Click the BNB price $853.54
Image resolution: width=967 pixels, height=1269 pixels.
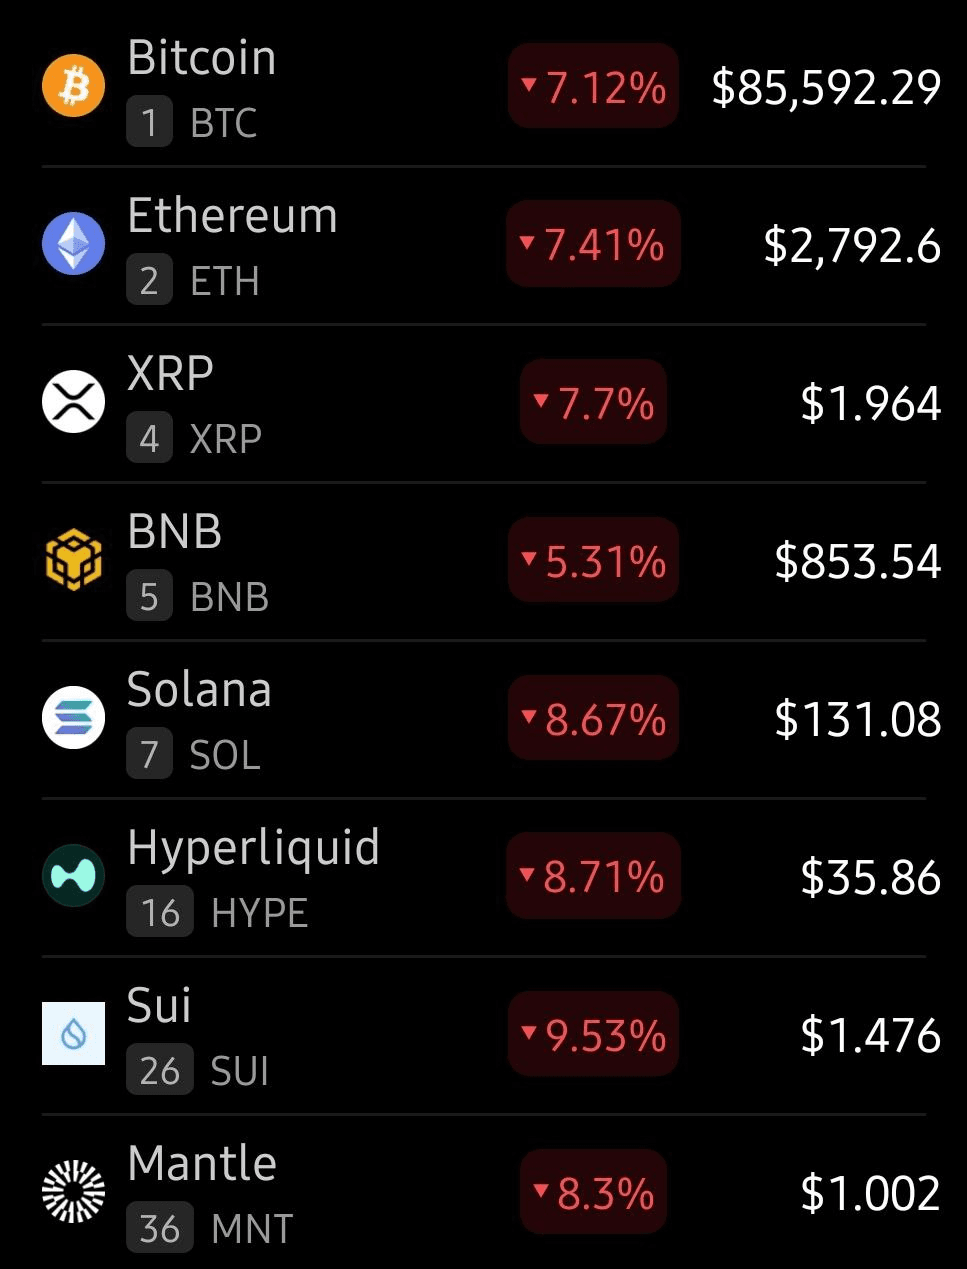pos(857,561)
